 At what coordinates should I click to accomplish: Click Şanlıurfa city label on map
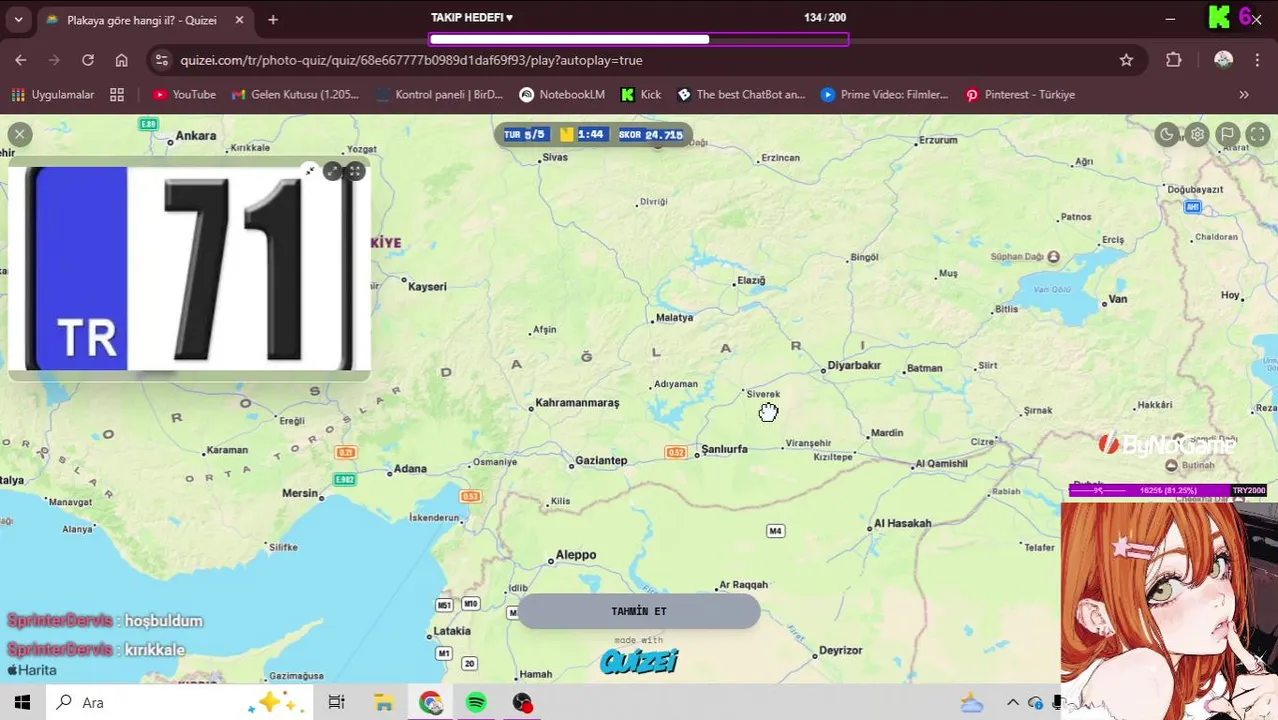[724, 449]
